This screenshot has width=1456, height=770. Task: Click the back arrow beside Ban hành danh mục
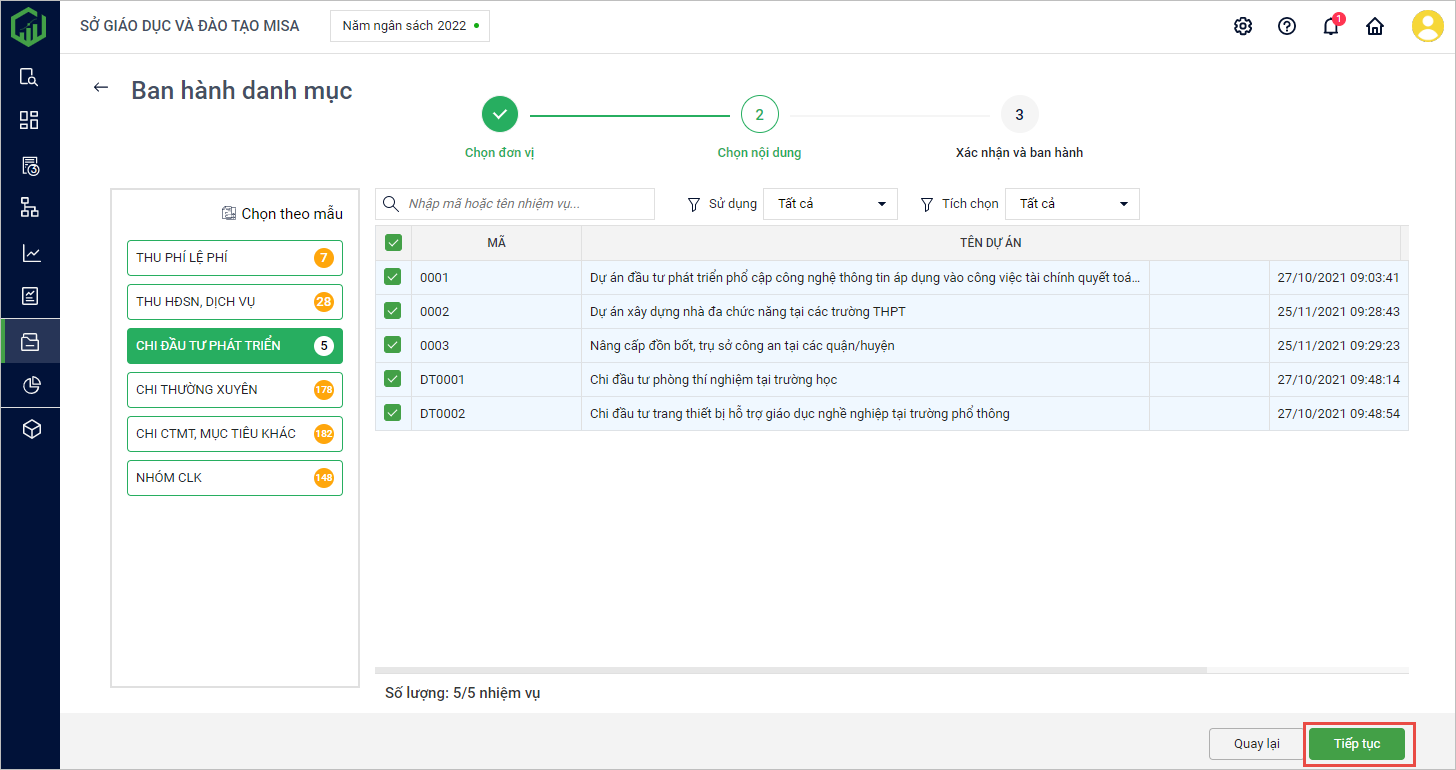(x=100, y=87)
